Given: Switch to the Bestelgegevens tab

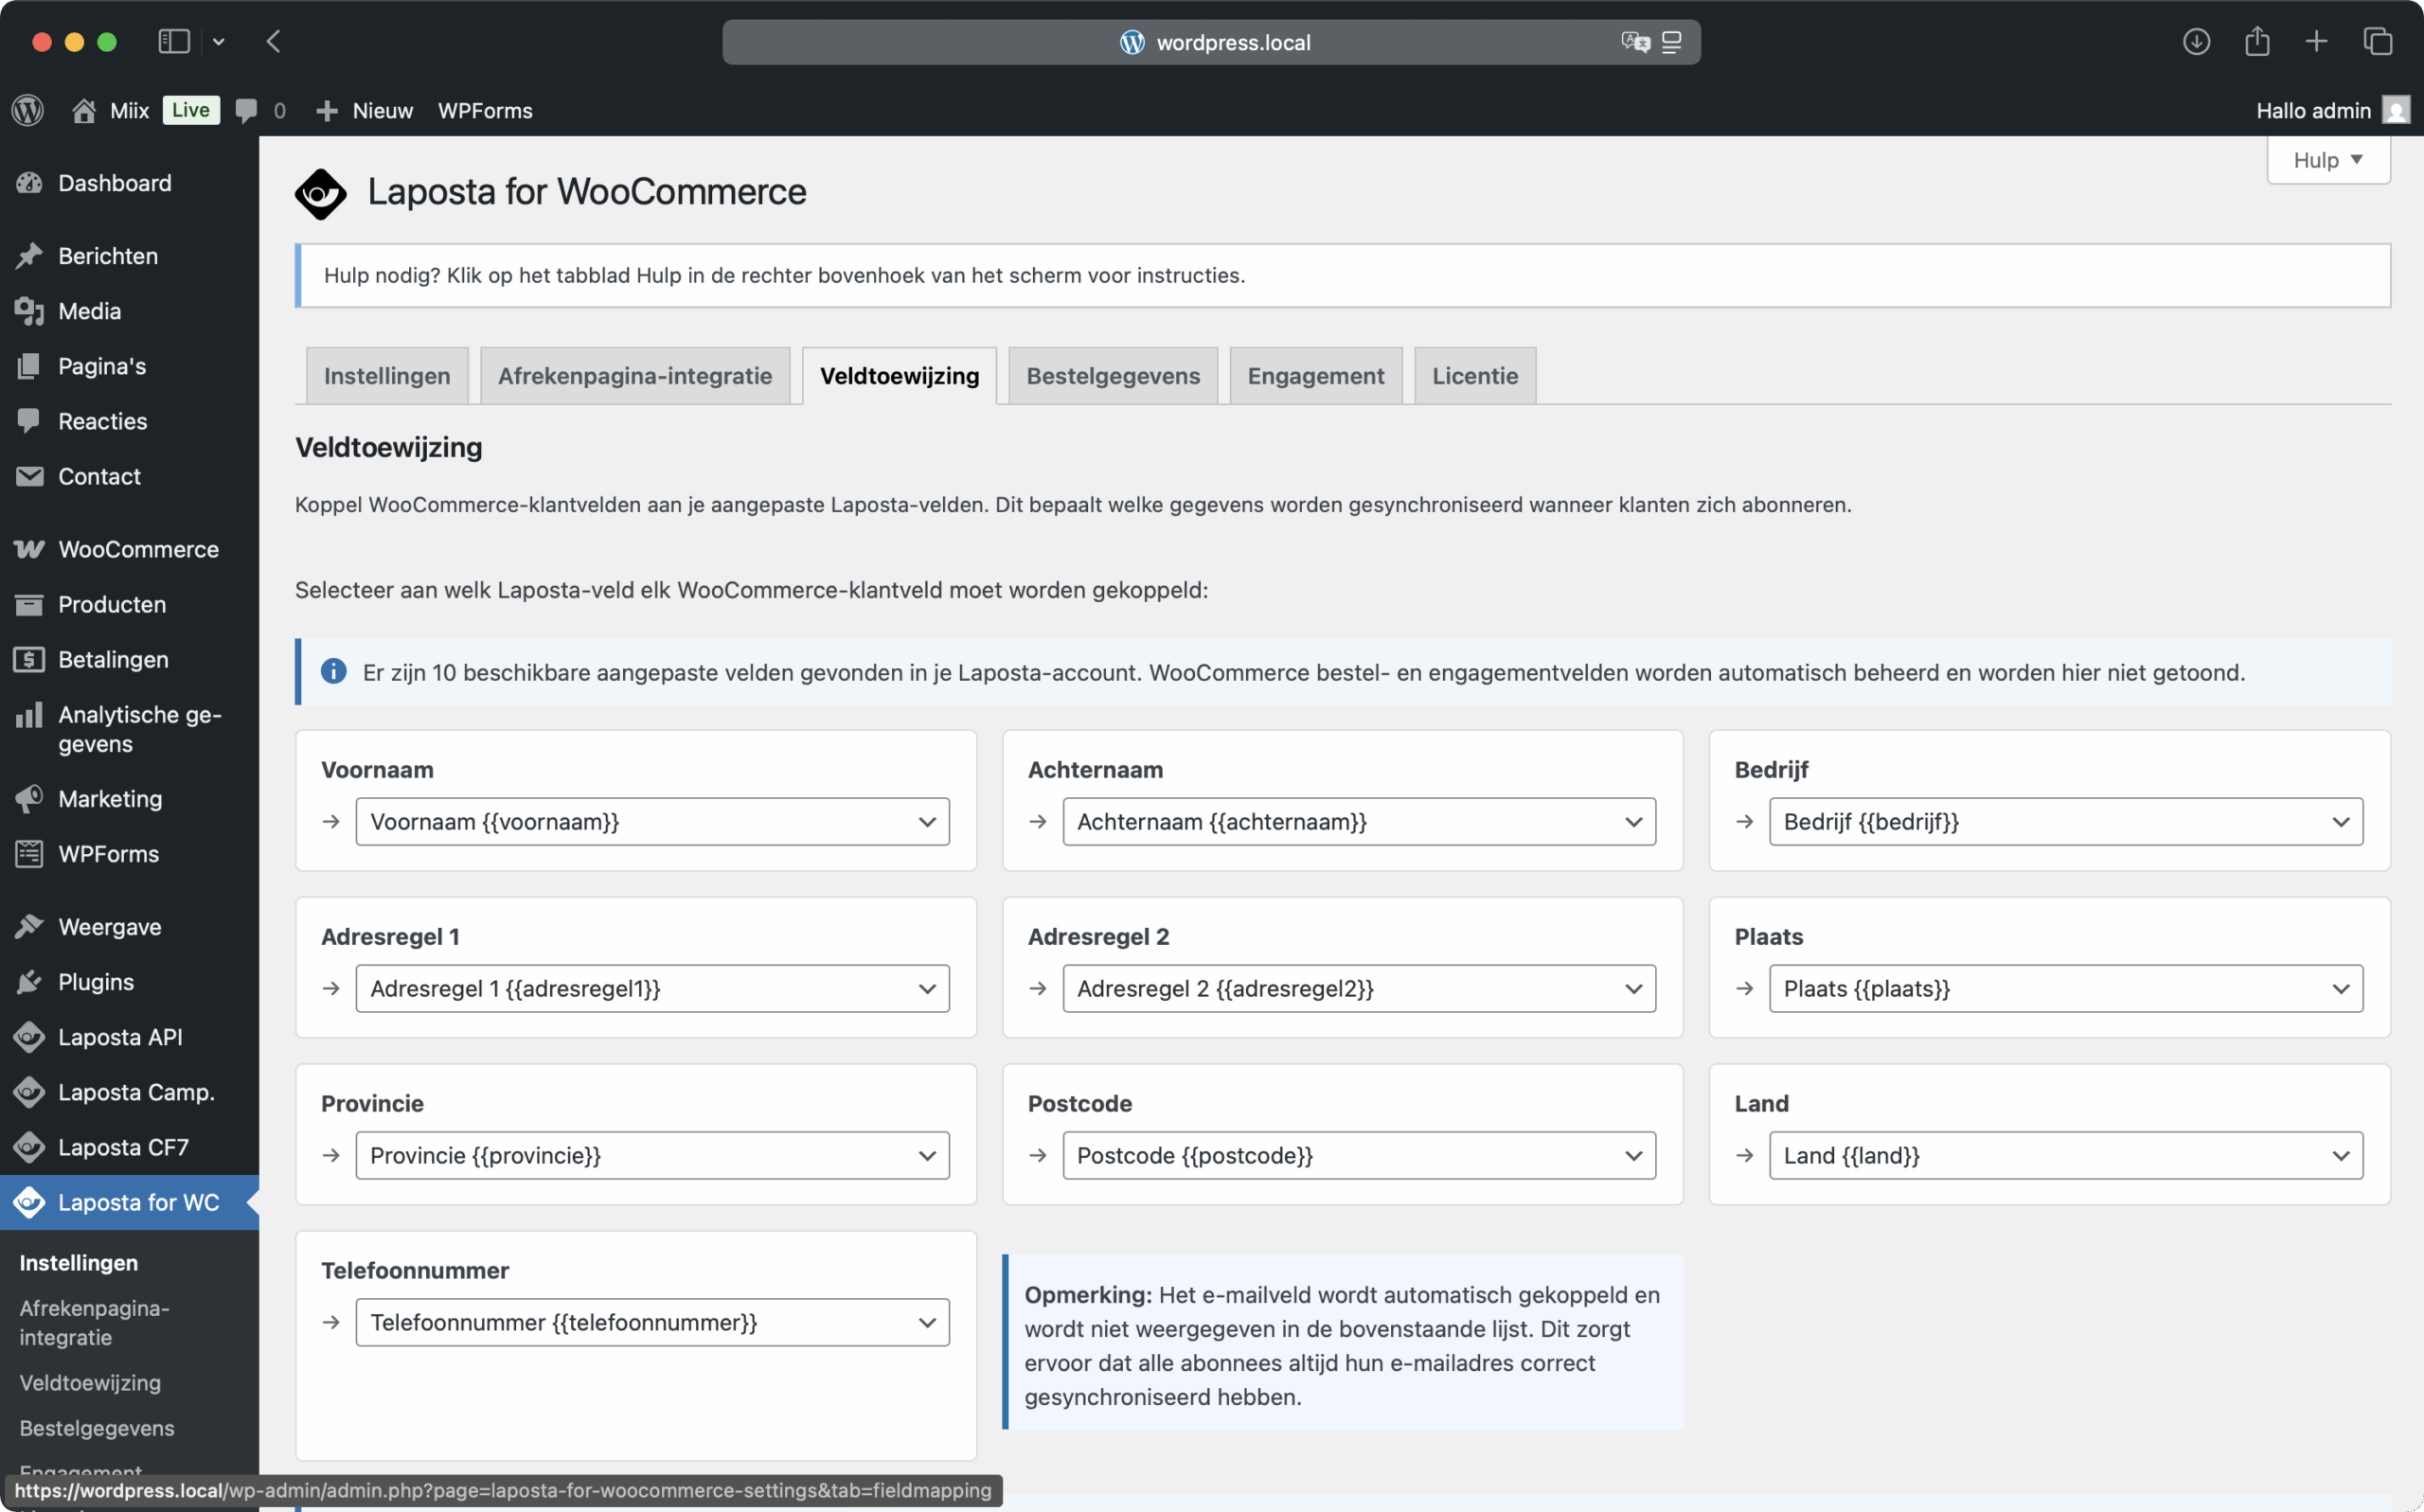Looking at the screenshot, I should click(1113, 376).
